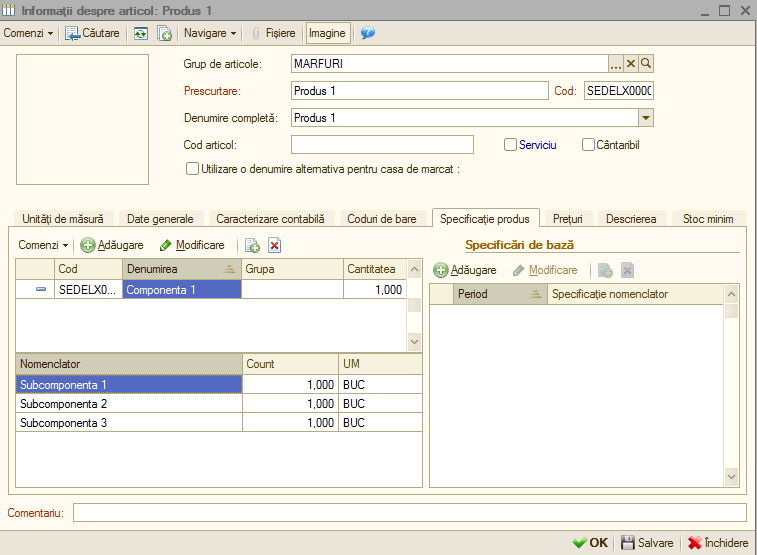Screen dimensions: 757x555
Task: Open selection with the ellipsis button for MARFURI
Action: (x=616, y=63)
